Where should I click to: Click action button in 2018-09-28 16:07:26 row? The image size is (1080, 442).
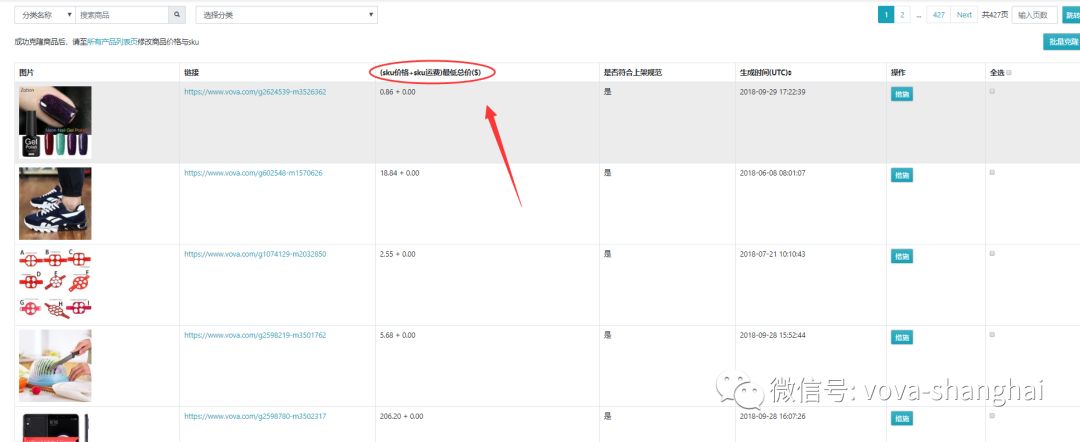pos(902,419)
